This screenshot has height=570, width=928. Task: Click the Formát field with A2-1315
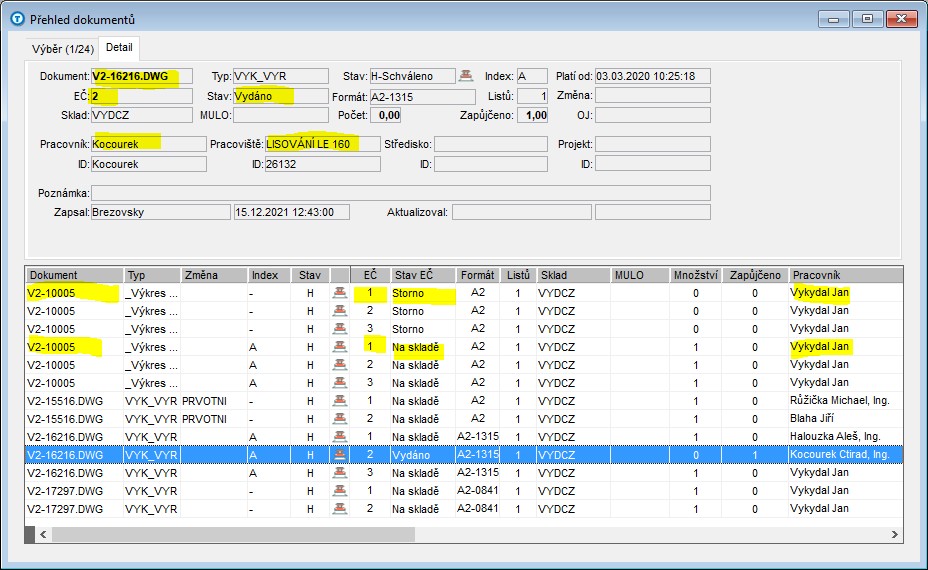pyautogui.click(x=423, y=96)
